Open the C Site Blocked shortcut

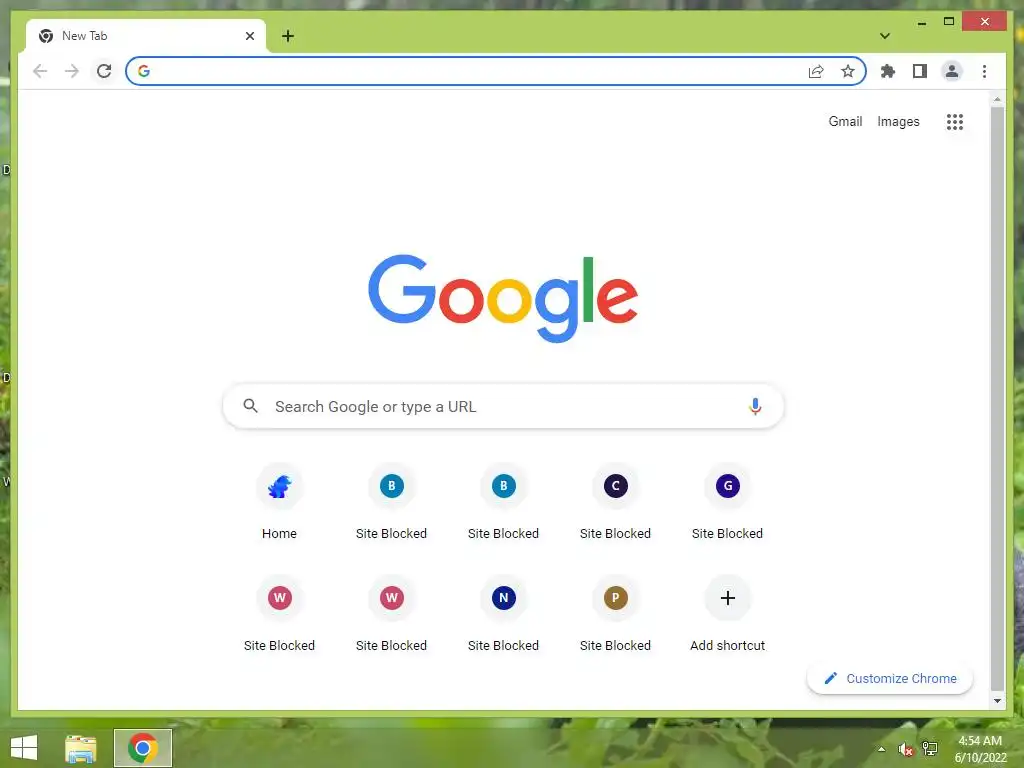(x=615, y=502)
